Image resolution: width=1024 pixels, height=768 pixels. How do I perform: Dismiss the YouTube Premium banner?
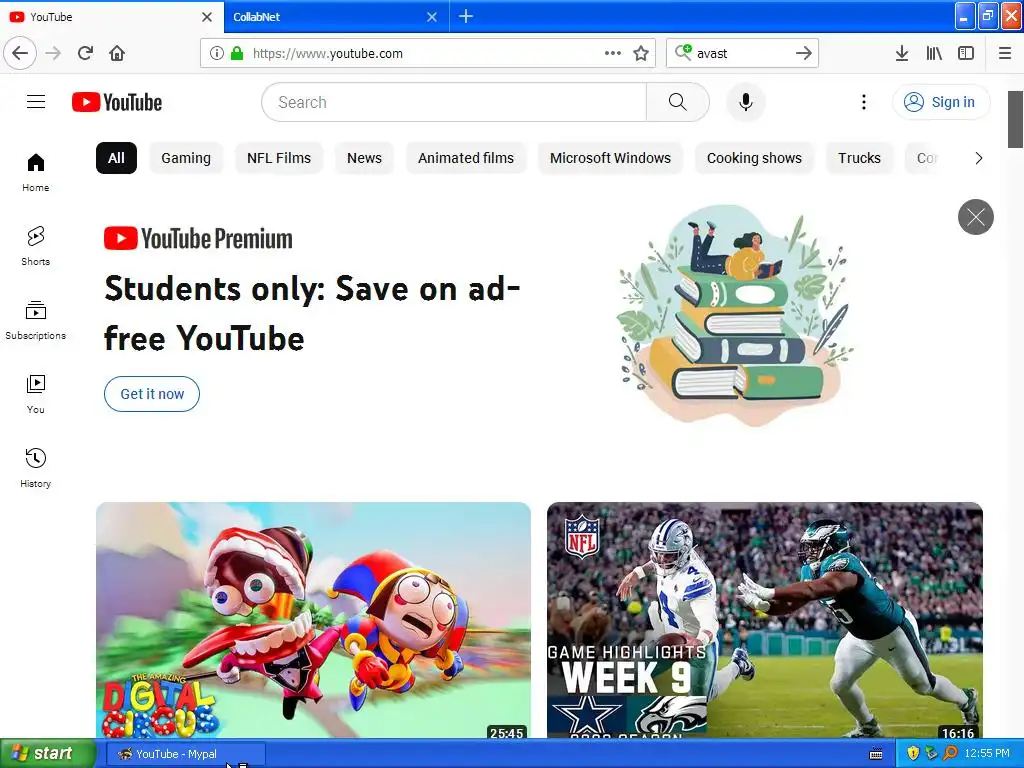(976, 217)
